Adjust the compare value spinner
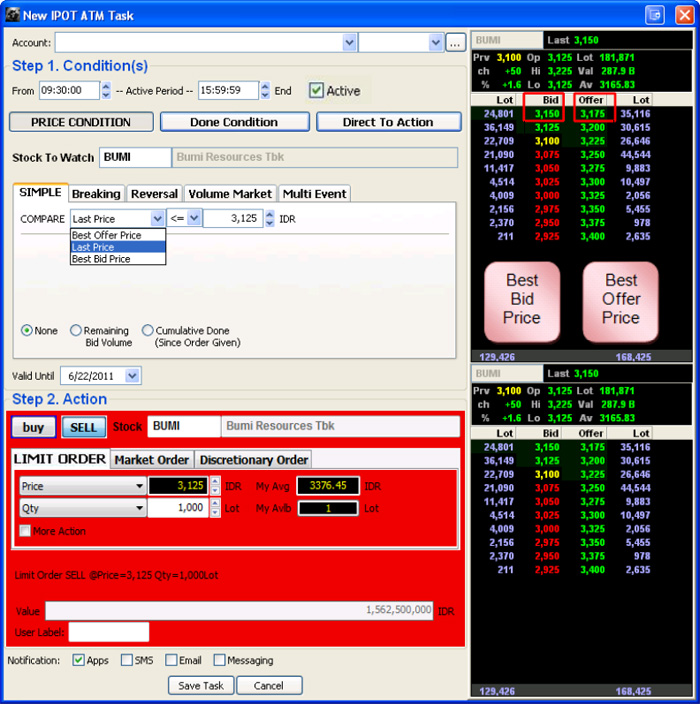Viewport: 700px width, 704px height. point(269,219)
